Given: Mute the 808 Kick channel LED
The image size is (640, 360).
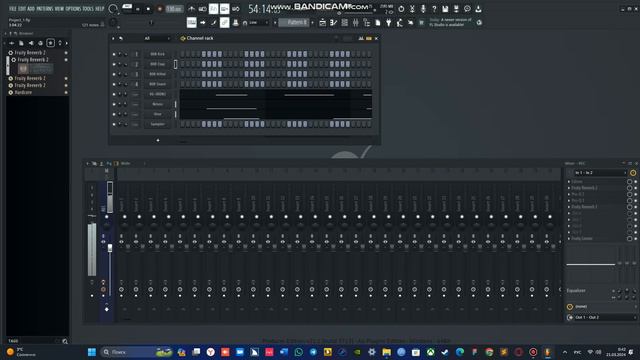Looking at the screenshot, I should click(x=114, y=54).
